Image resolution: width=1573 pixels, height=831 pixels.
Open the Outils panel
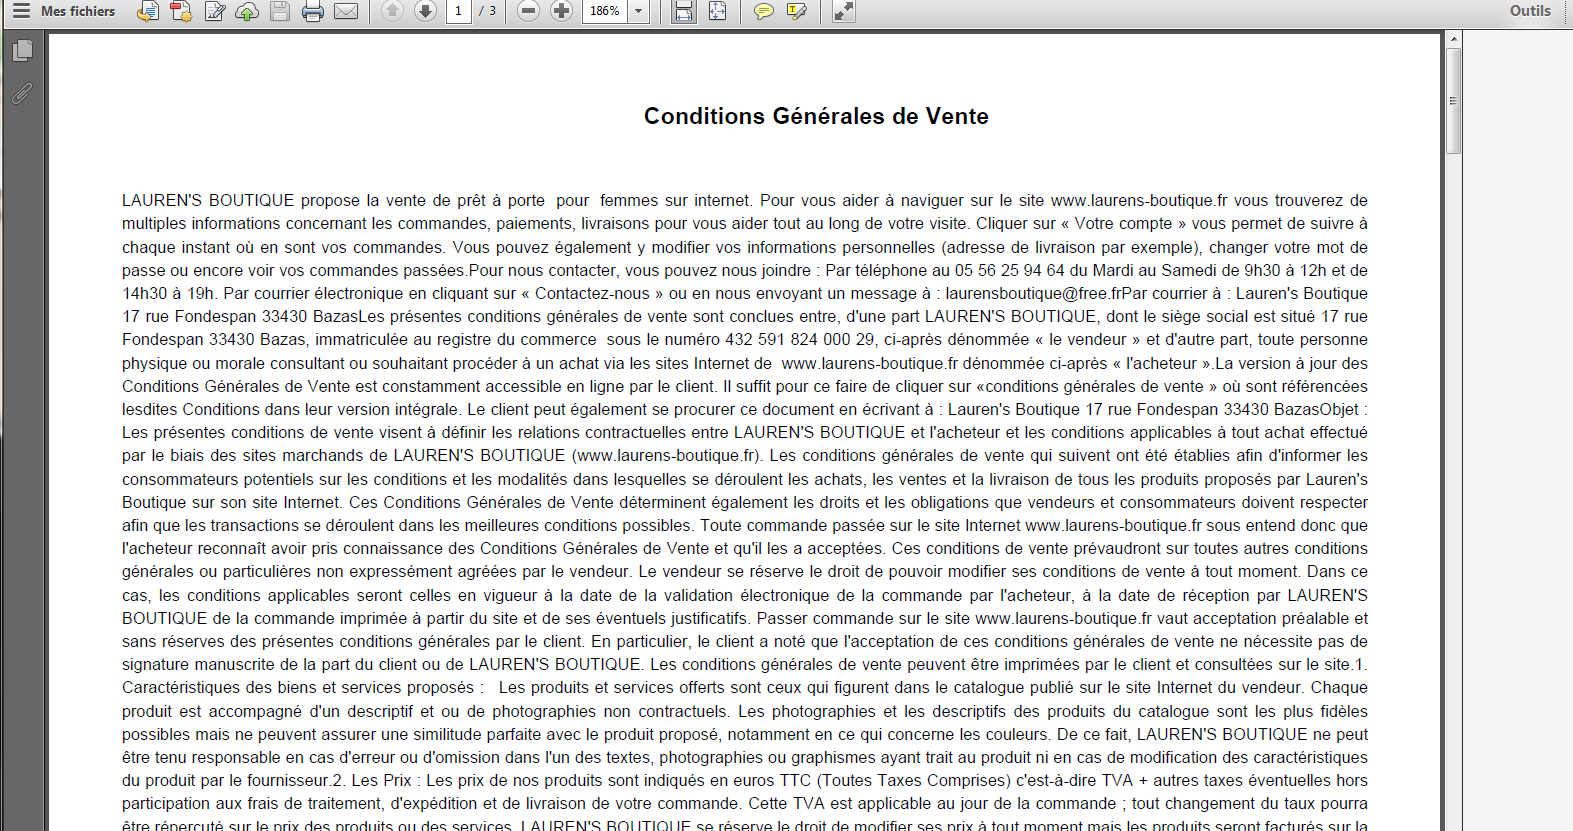point(1530,11)
